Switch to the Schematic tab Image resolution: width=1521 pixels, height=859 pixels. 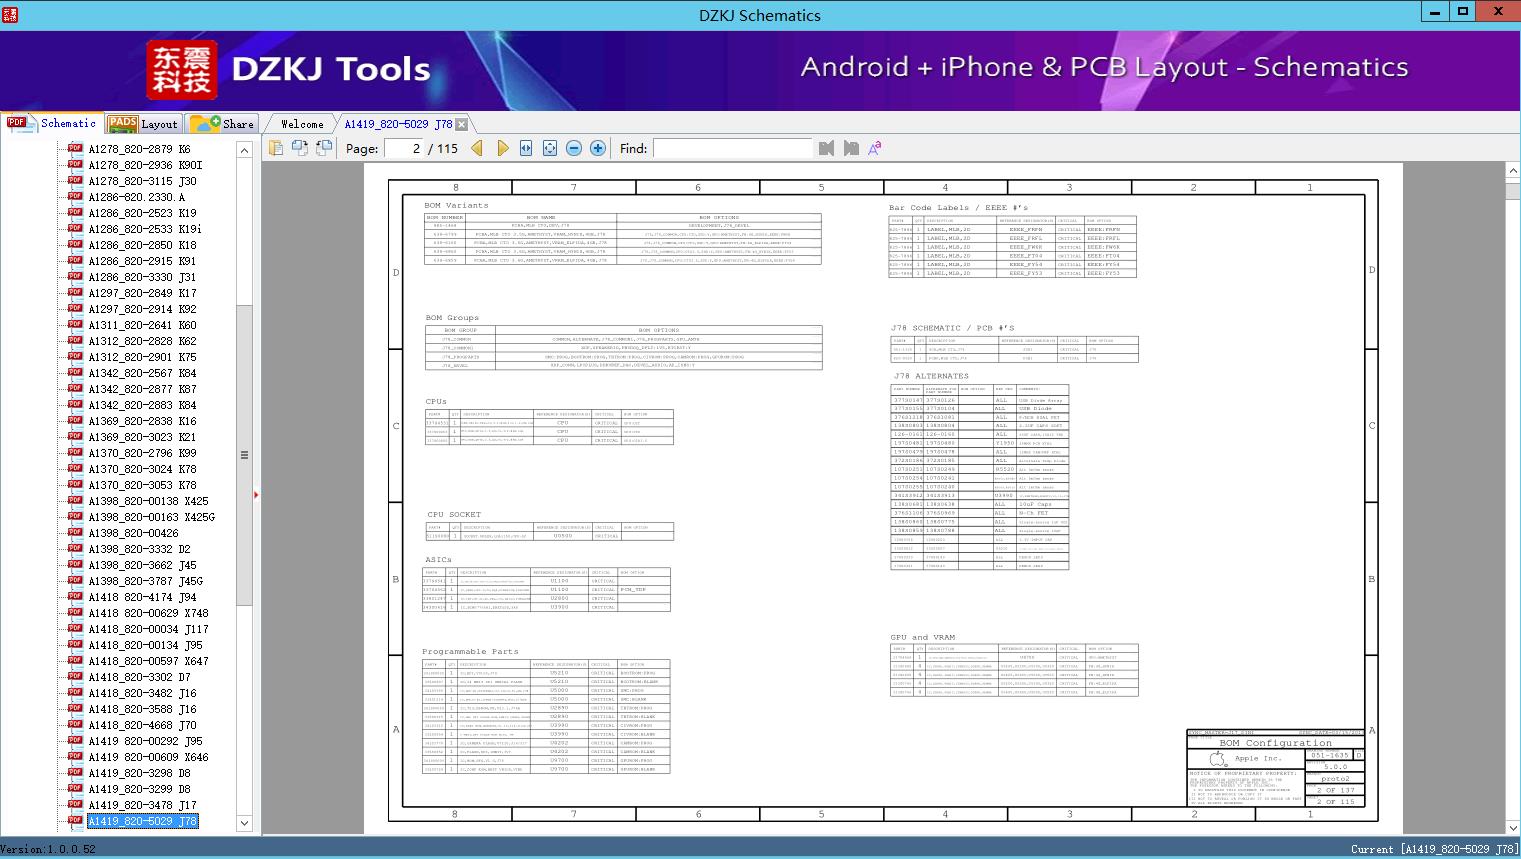click(52, 123)
